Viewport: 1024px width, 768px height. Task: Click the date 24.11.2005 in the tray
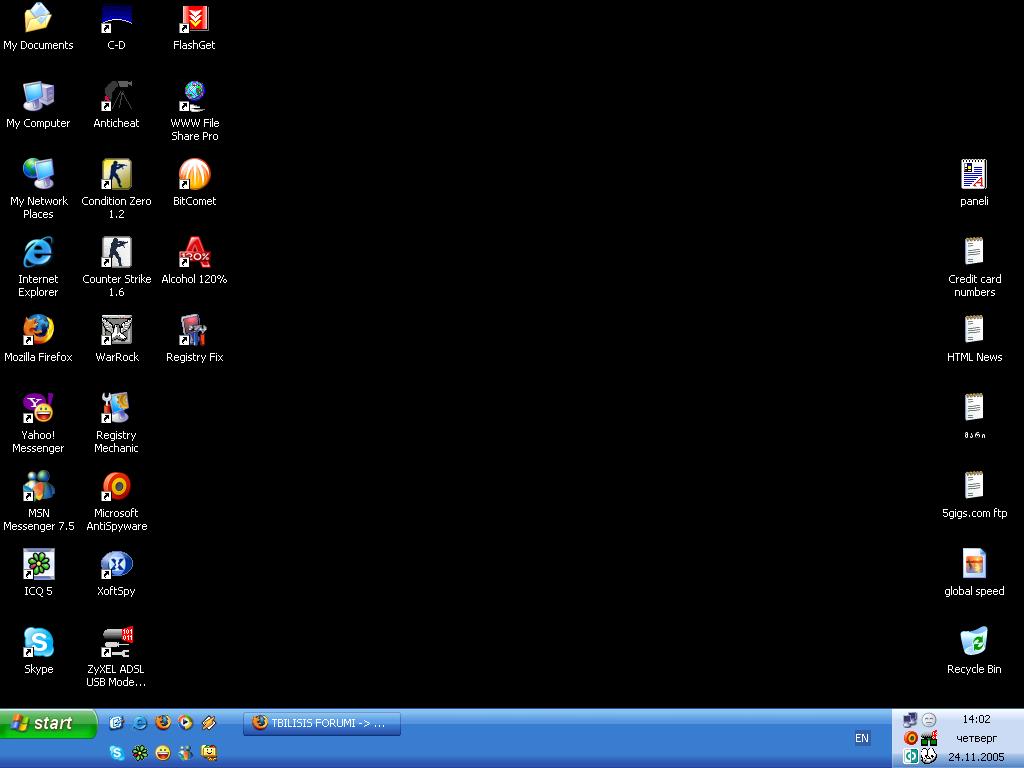pos(976,757)
